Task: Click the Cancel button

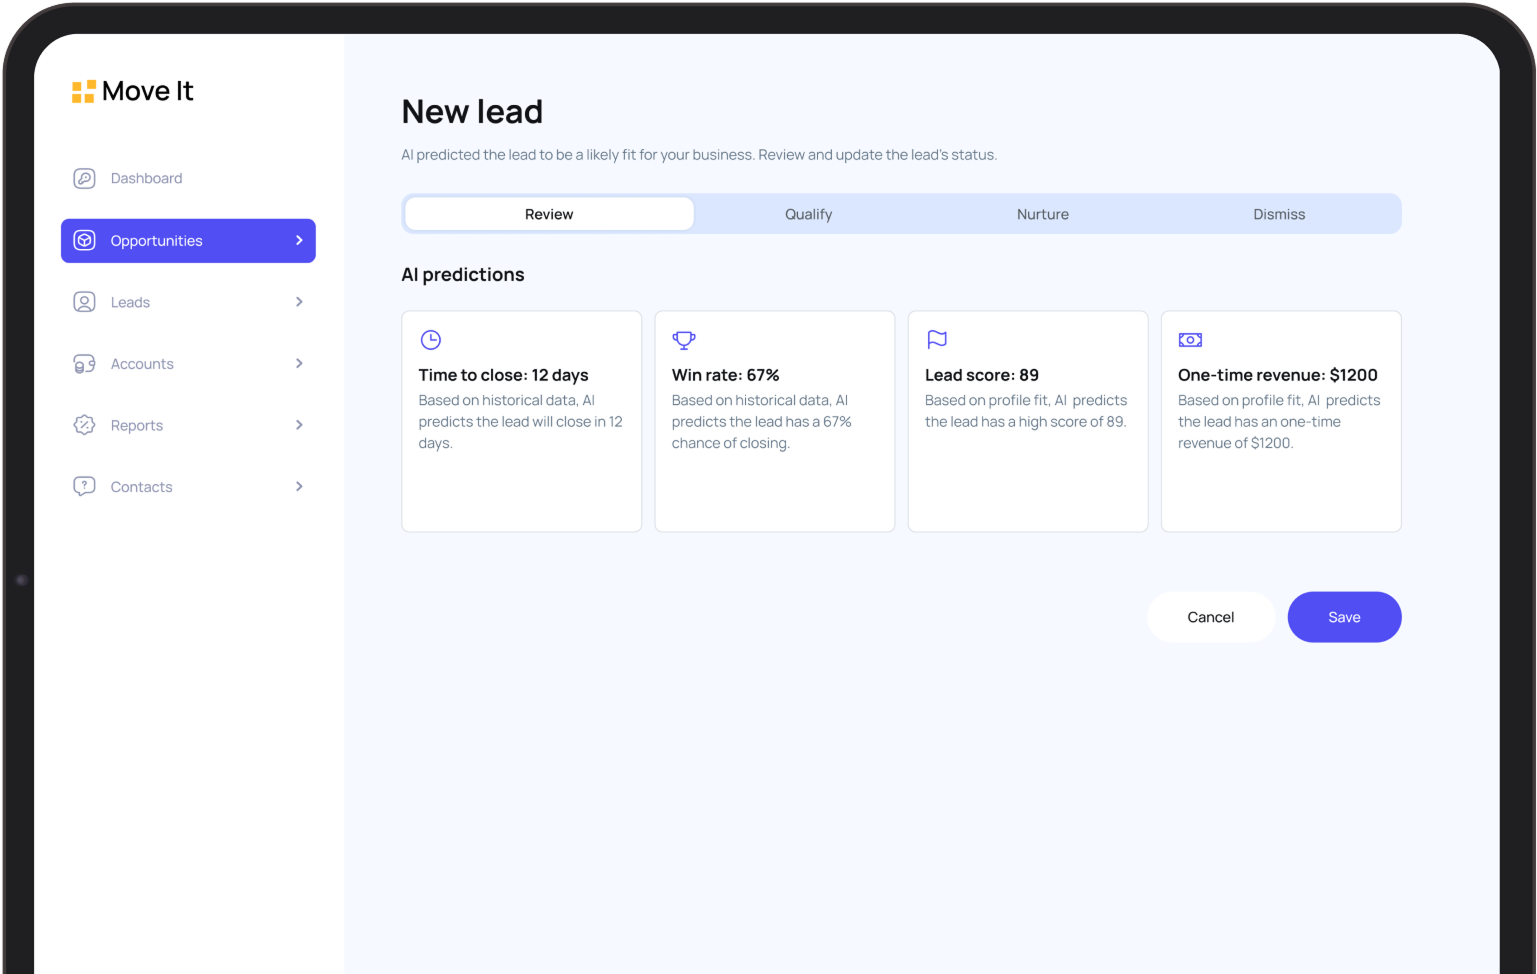Action: pyautogui.click(x=1211, y=617)
